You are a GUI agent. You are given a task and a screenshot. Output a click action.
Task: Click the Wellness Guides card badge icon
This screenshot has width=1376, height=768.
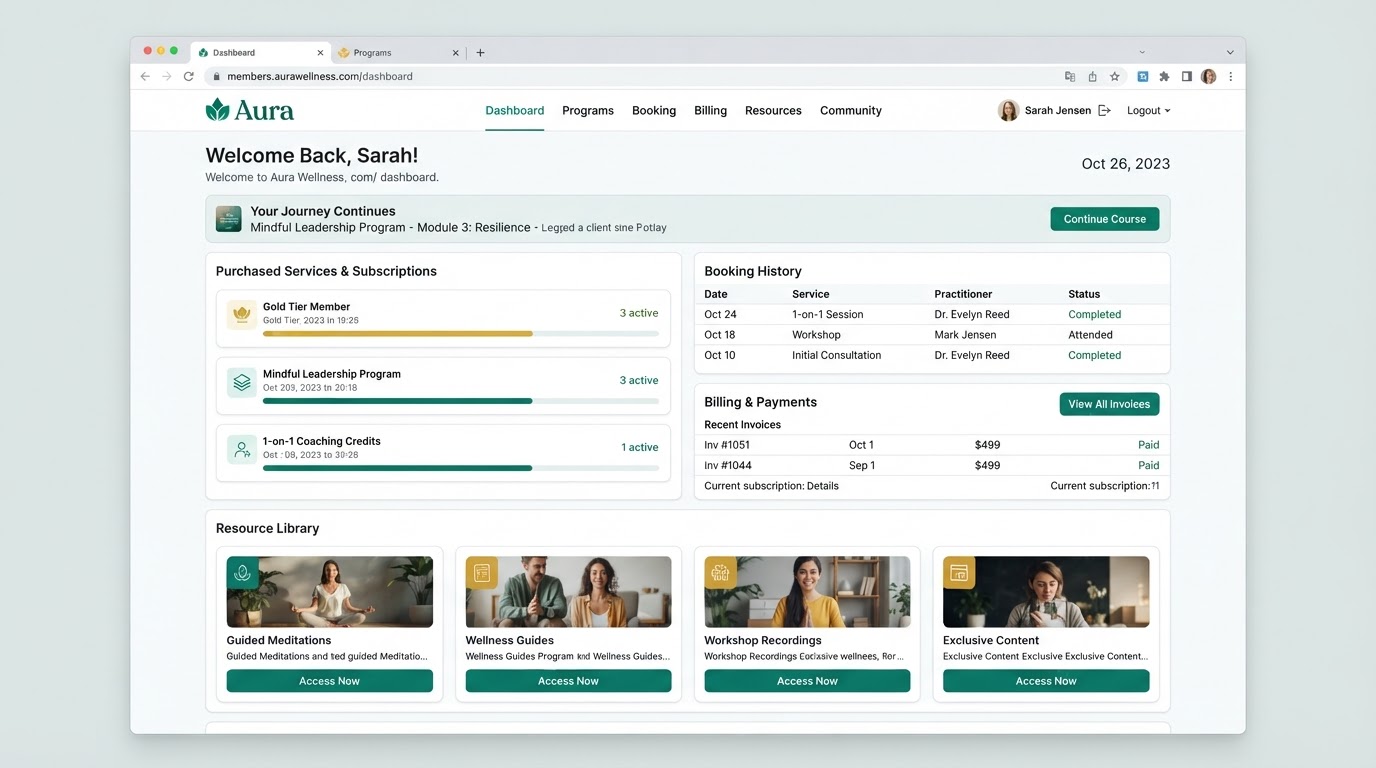(481, 573)
